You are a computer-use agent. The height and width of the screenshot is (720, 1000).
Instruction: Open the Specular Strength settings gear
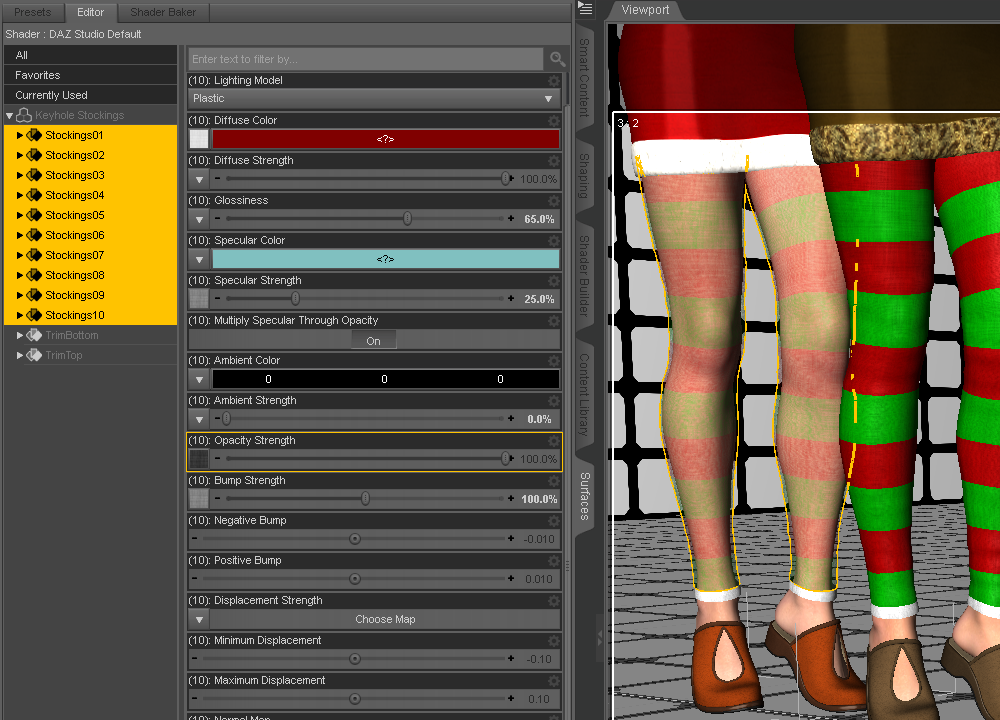pyautogui.click(x=554, y=281)
